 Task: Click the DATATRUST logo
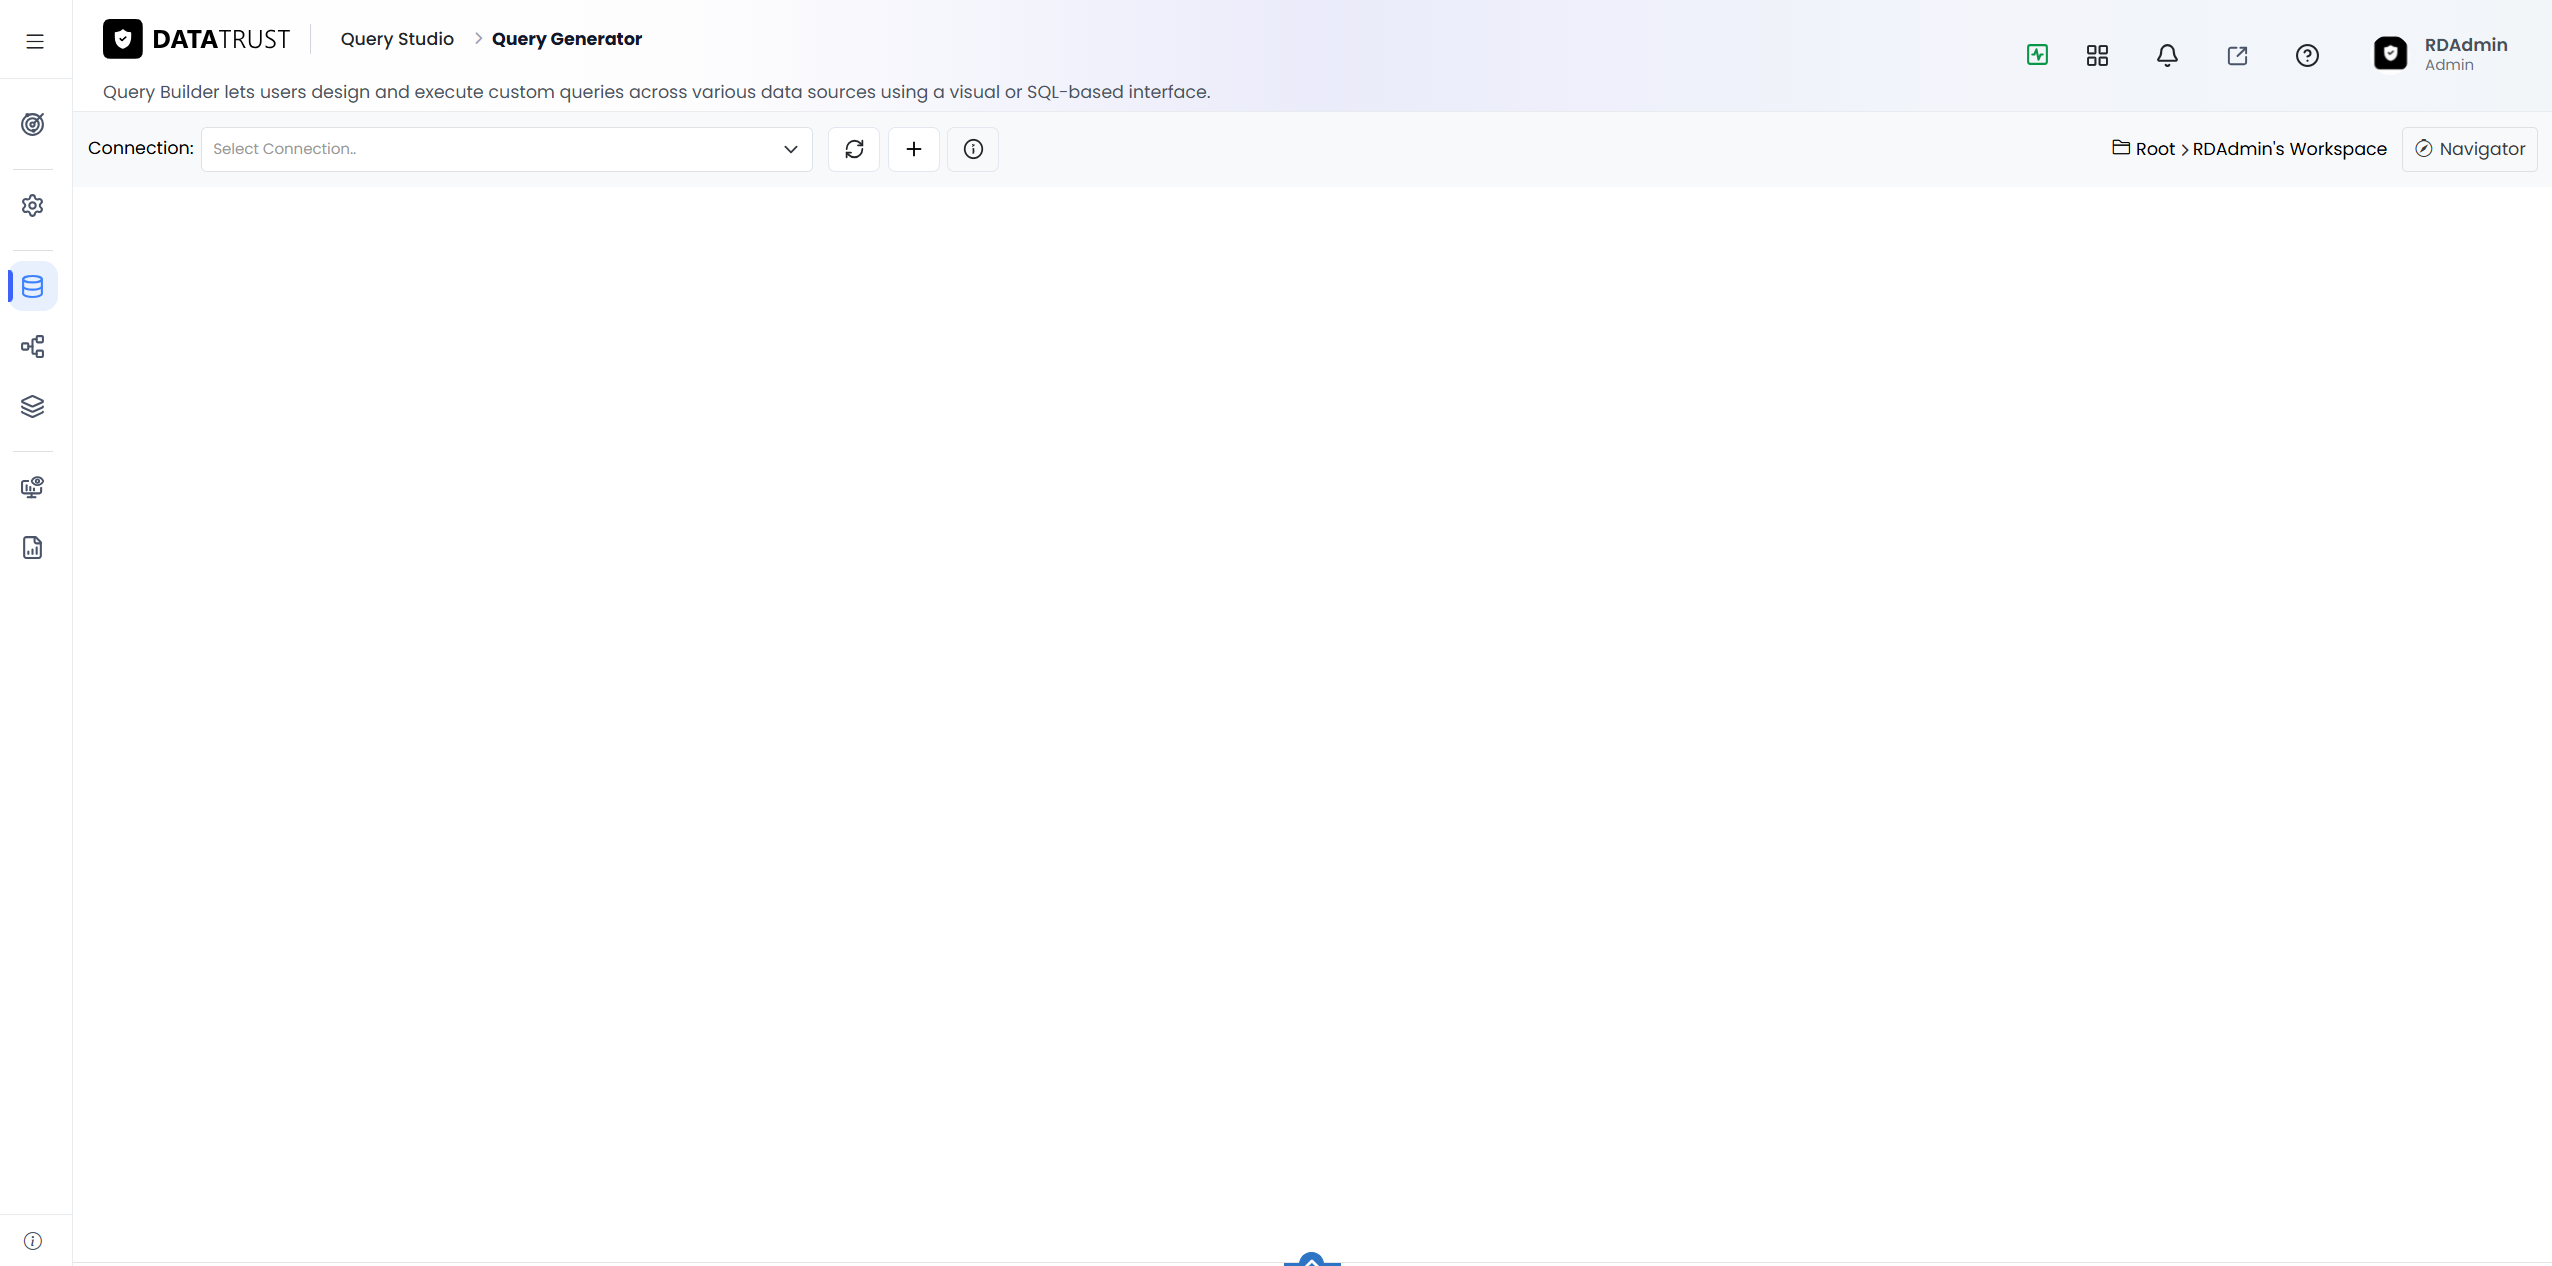(x=196, y=39)
